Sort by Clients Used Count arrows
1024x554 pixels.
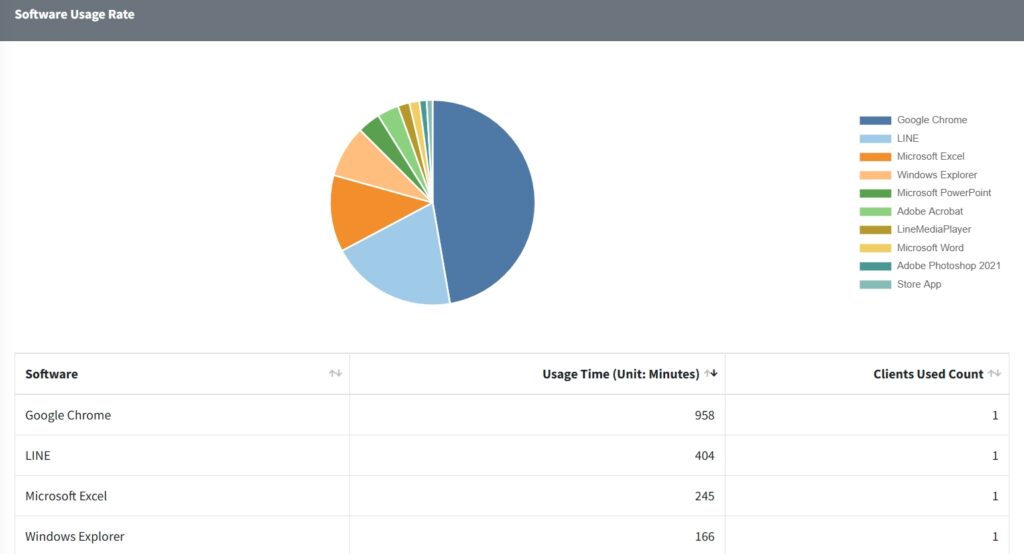coord(994,373)
